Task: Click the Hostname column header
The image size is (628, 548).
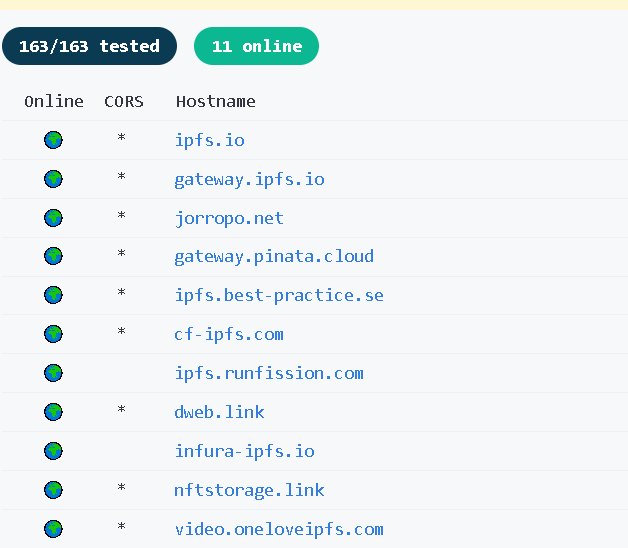Action: pyautogui.click(x=215, y=101)
